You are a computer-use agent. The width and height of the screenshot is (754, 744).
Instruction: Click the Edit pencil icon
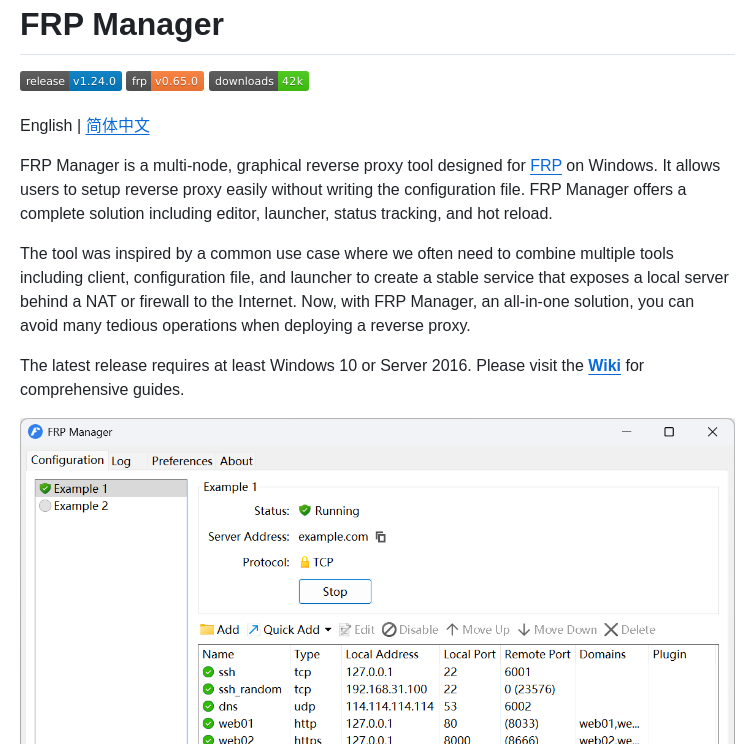(345, 630)
